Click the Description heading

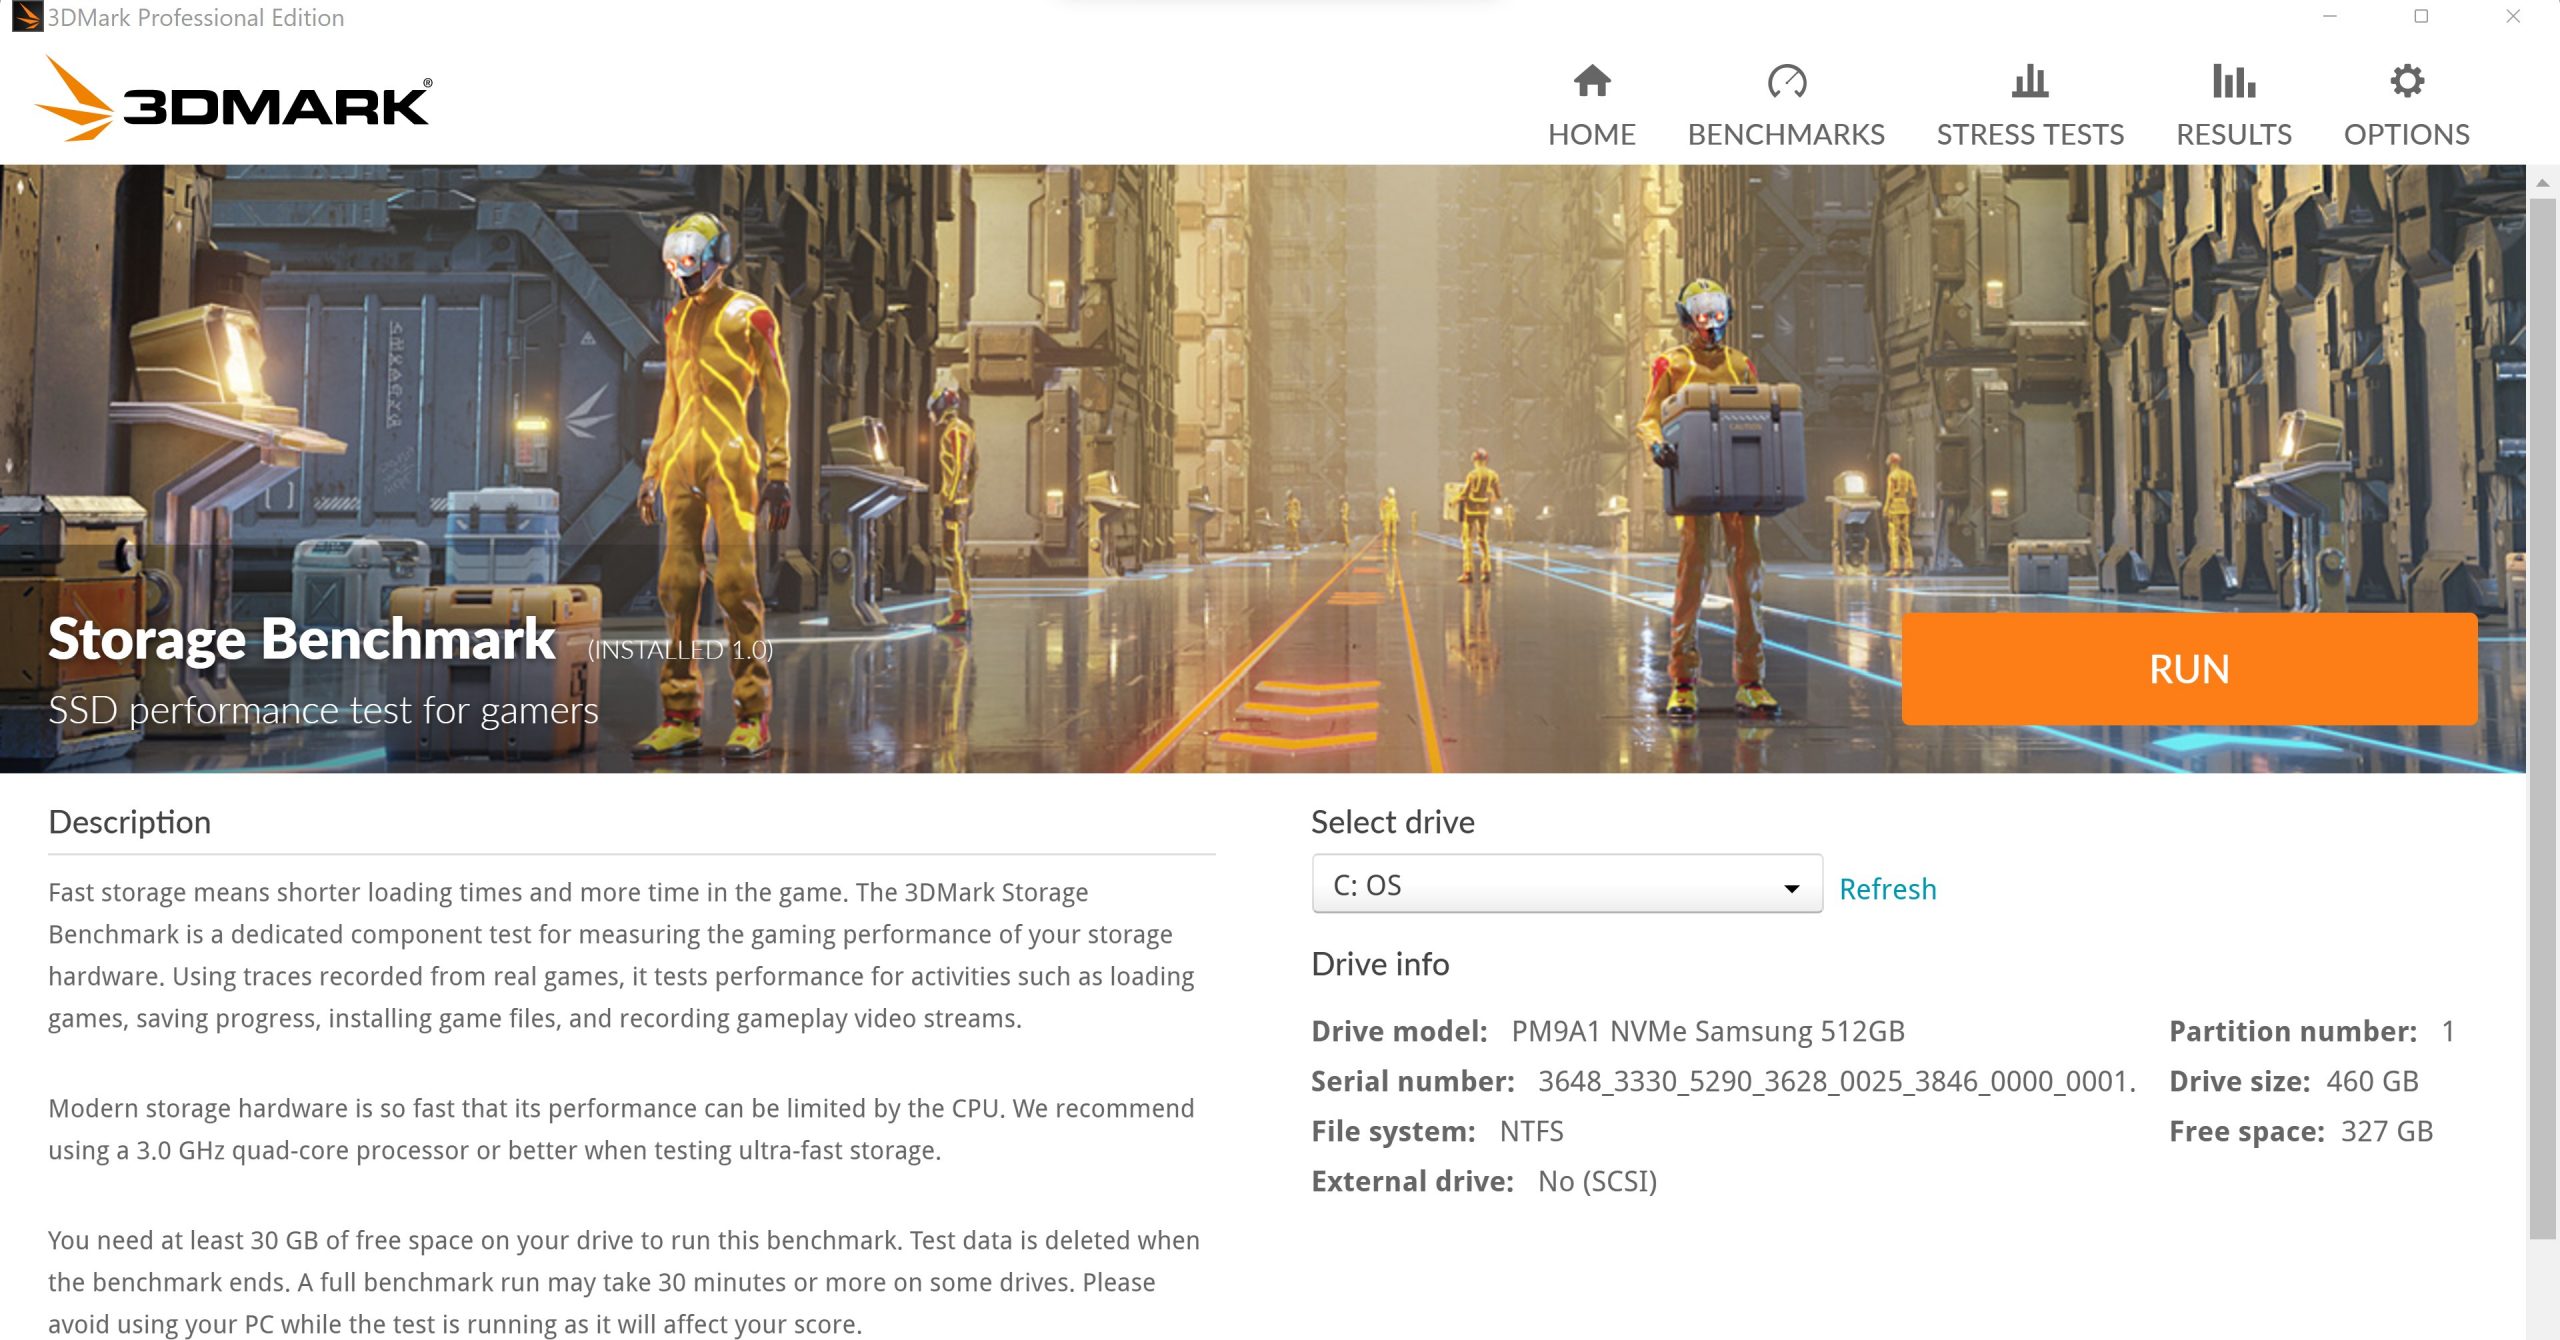click(x=129, y=822)
